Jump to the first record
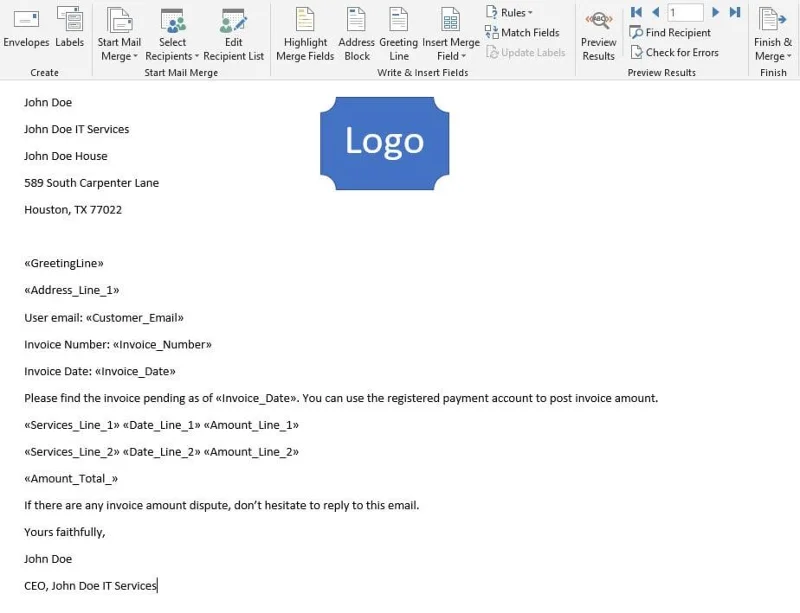Screen dimensions: 800x613 (x=636, y=12)
